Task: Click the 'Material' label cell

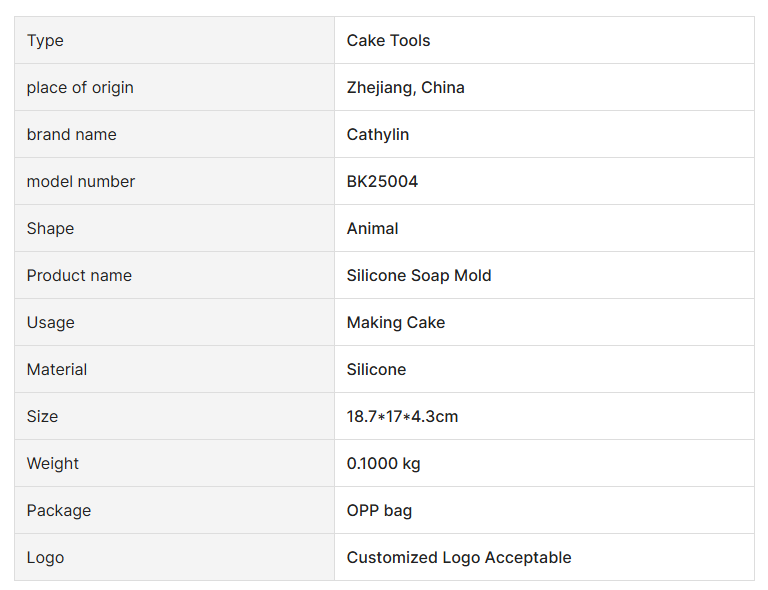Action: [57, 370]
